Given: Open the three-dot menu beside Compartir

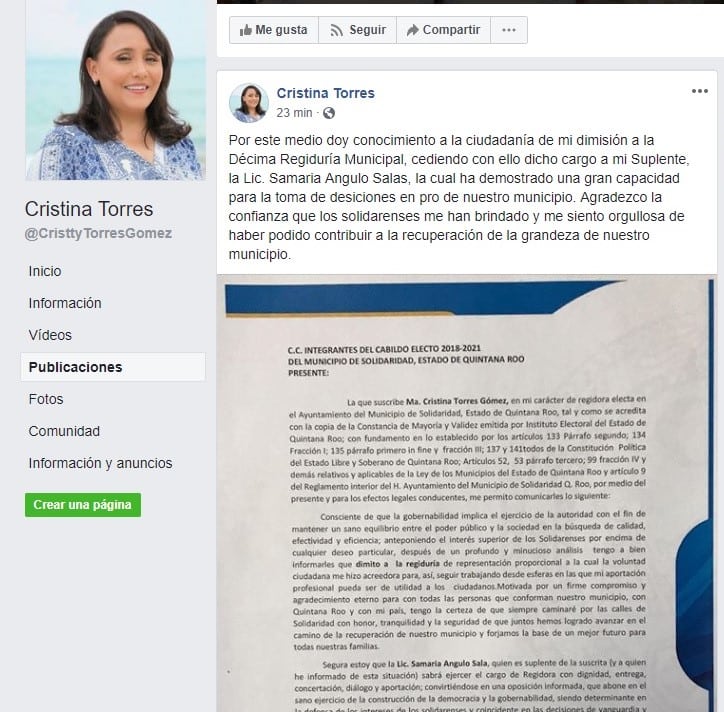Looking at the screenshot, I should pyautogui.click(x=509, y=30).
